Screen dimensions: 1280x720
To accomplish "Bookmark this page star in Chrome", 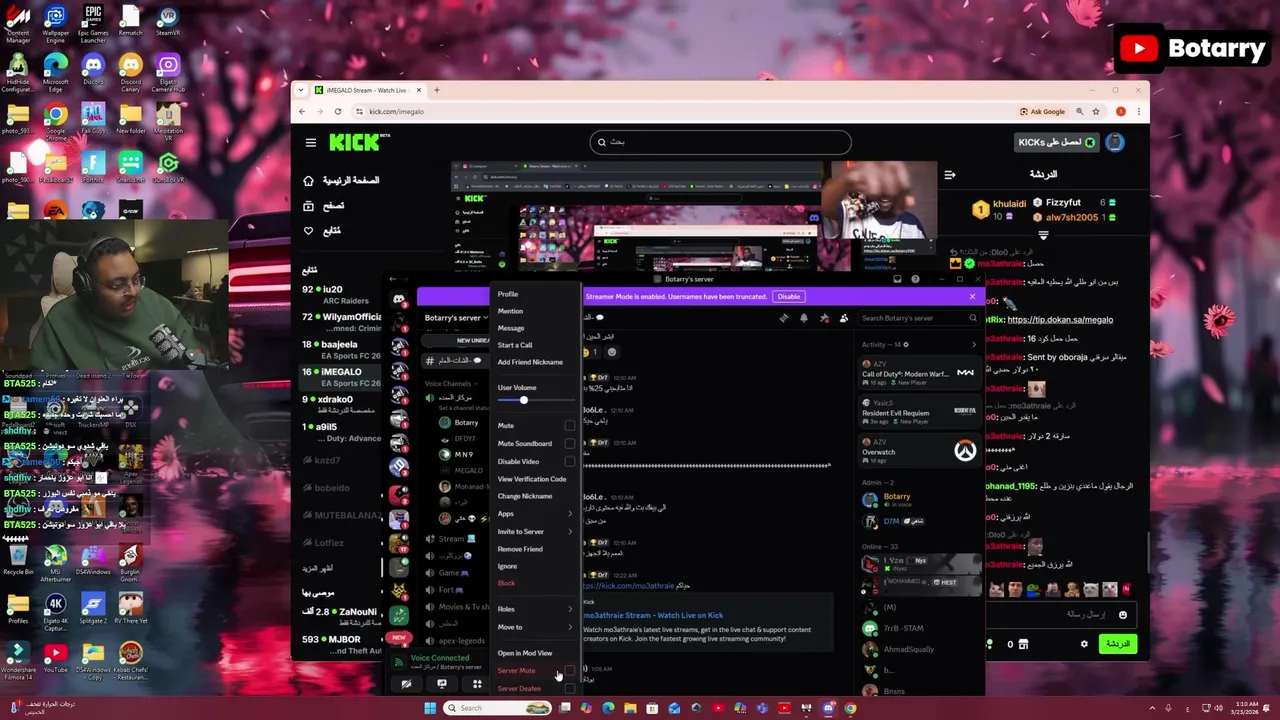I will (x=1096, y=111).
